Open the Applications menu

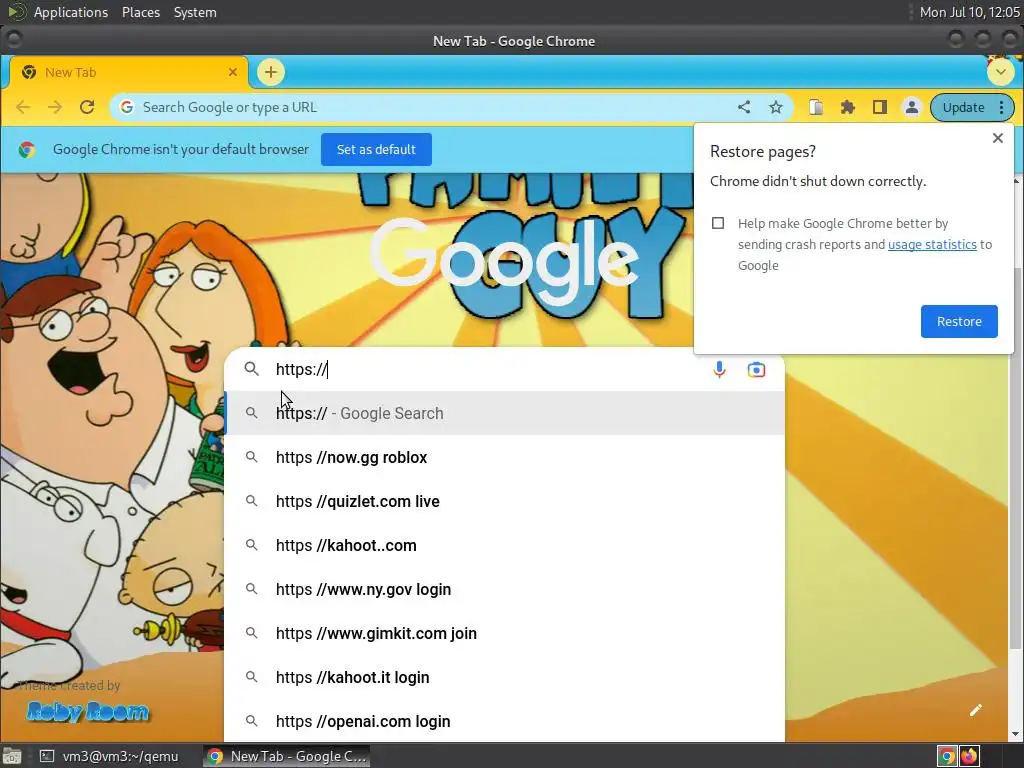(x=71, y=12)
